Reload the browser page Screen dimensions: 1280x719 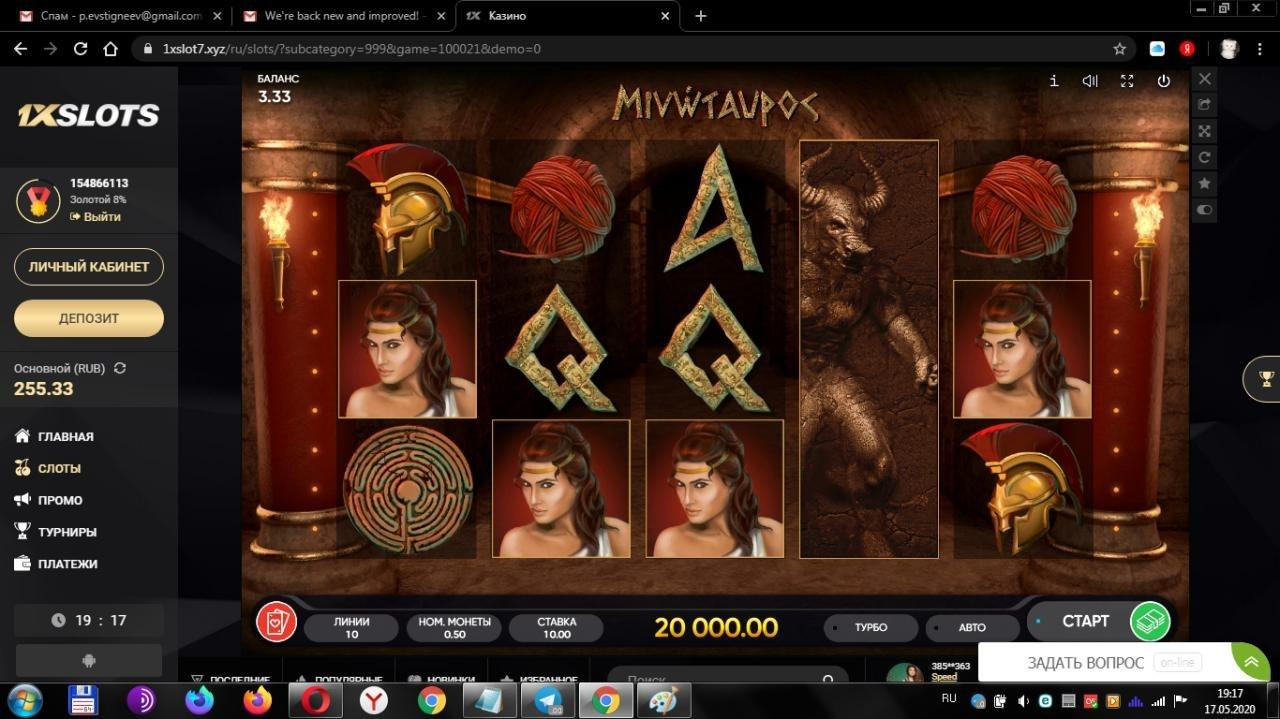point(81,48)
